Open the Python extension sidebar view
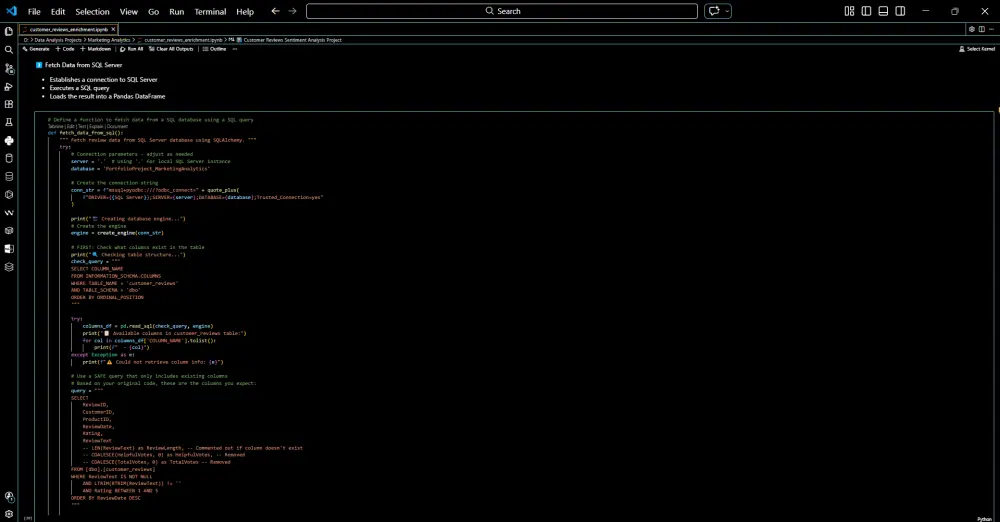Screen dimensions: 1000x522 click(x=9, y=140)
